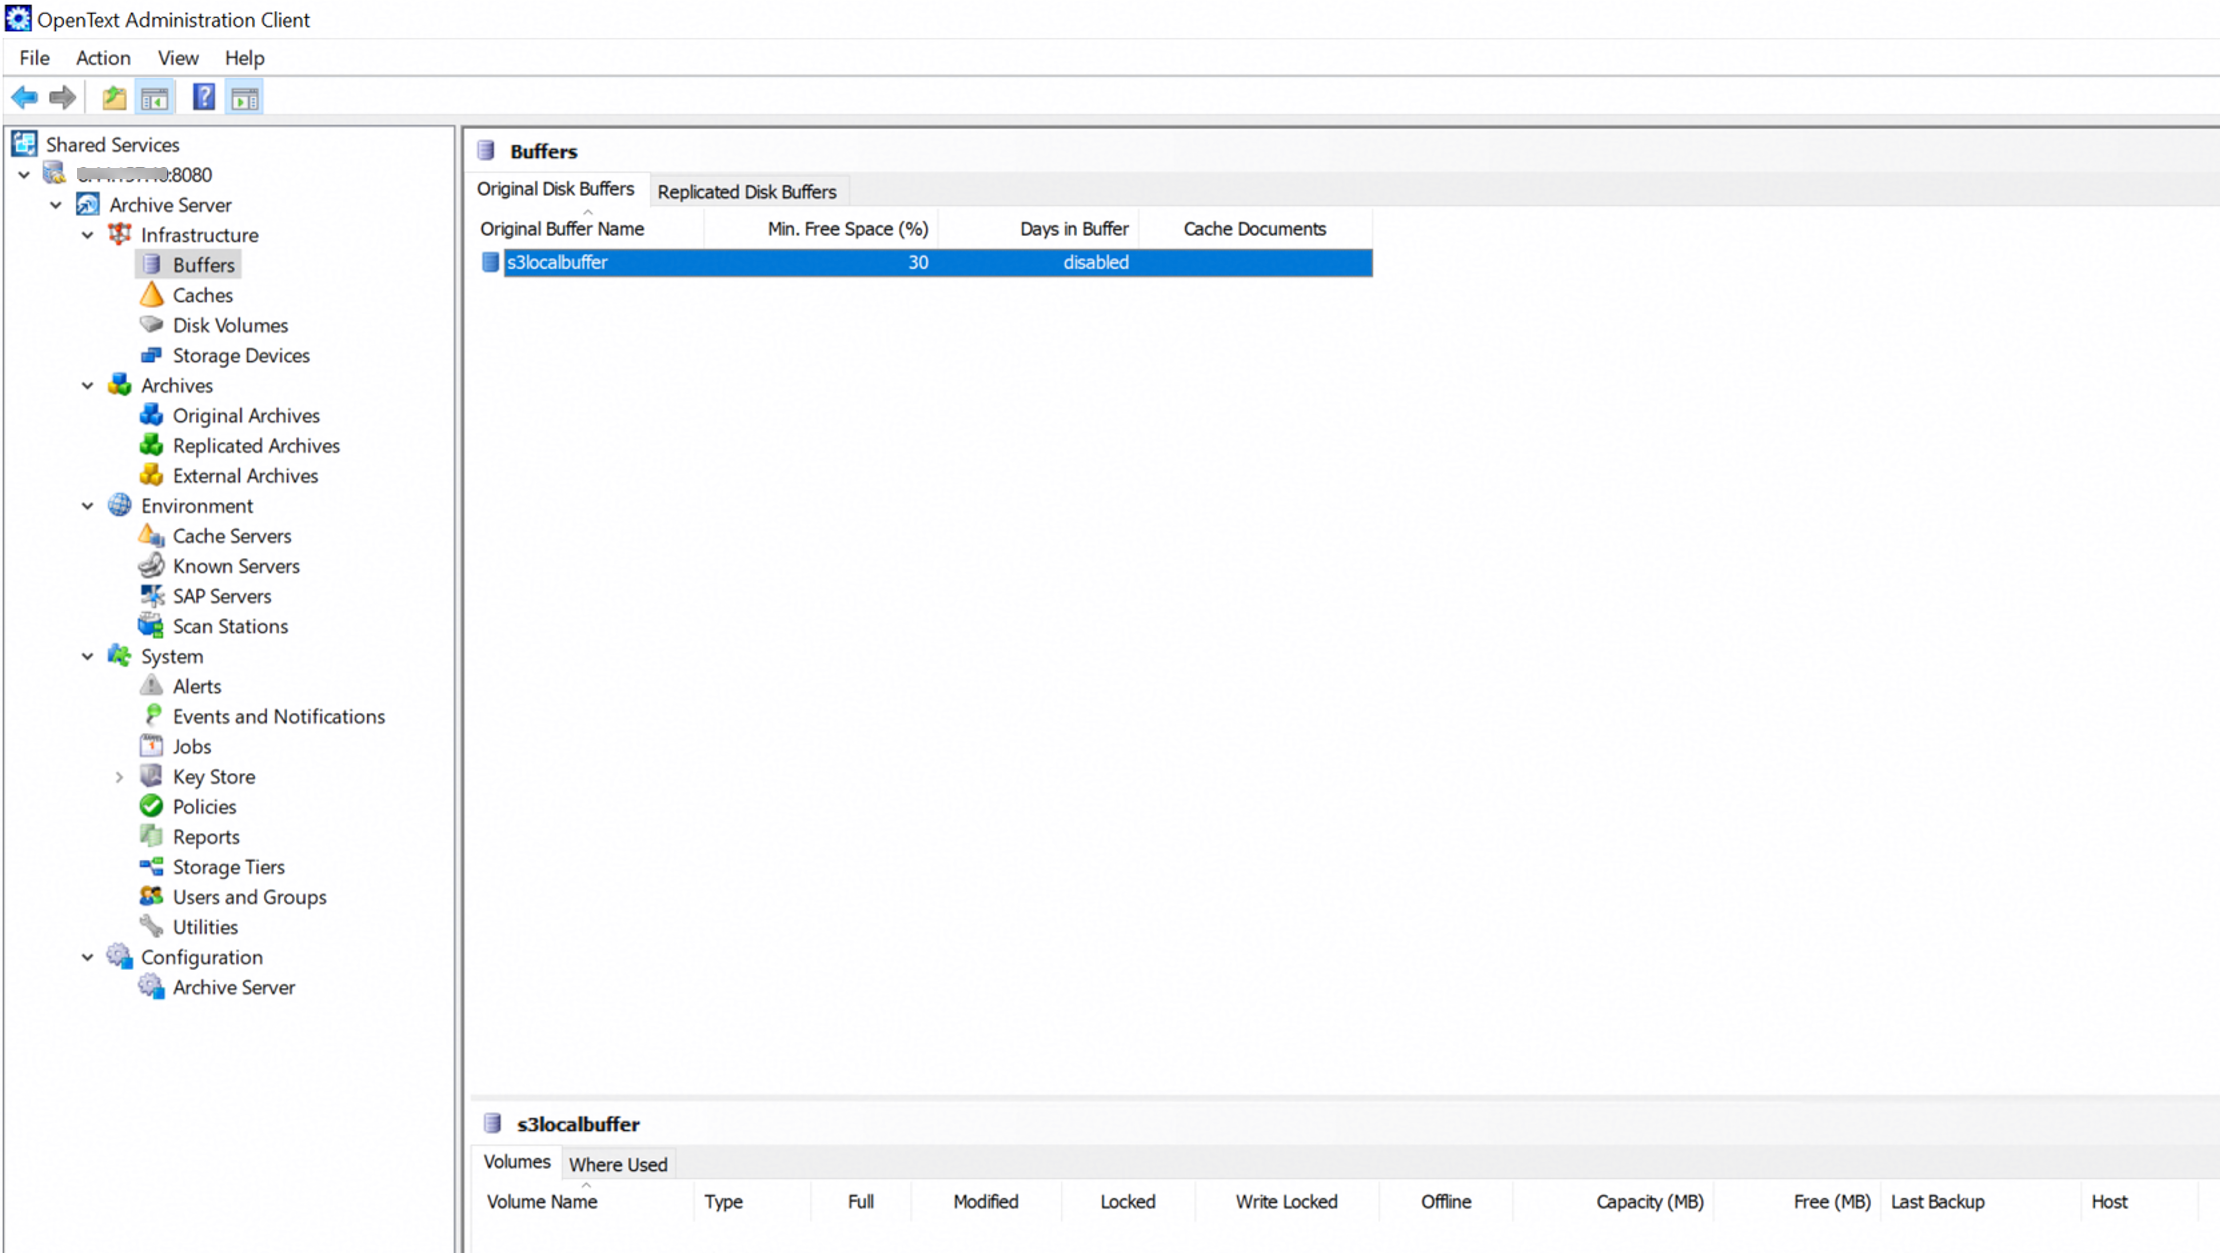2220x1253 pixels.
Task: Click the External Archives icon
Action: click(151, 474)
